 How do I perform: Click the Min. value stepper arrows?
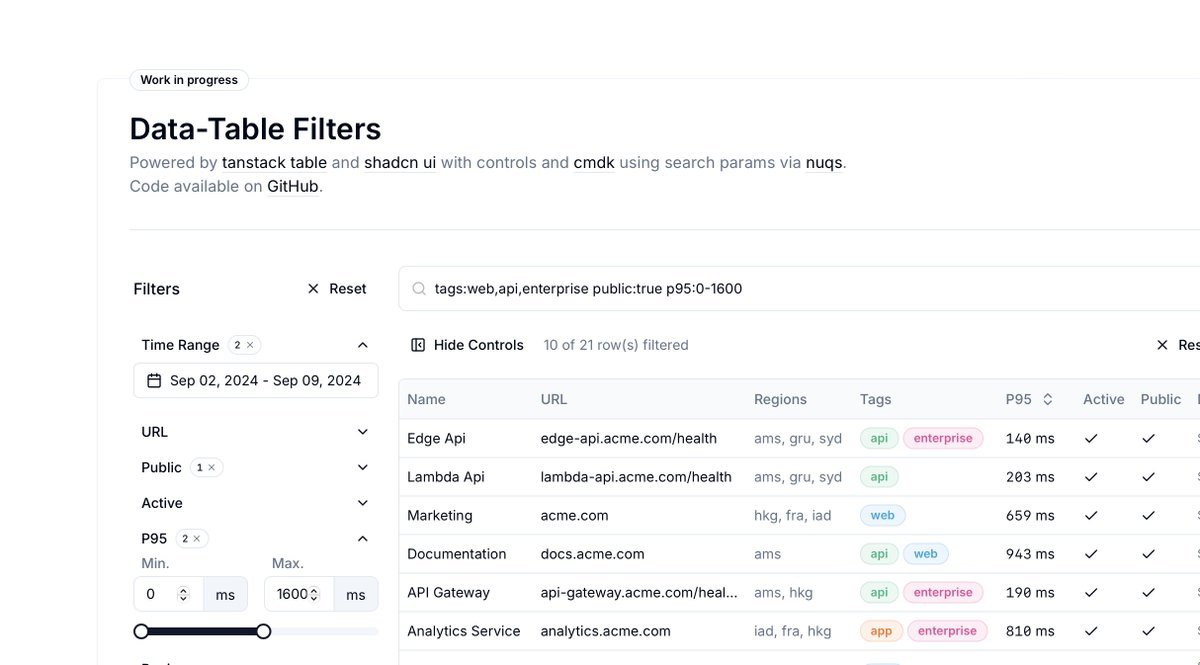(183, 594)
